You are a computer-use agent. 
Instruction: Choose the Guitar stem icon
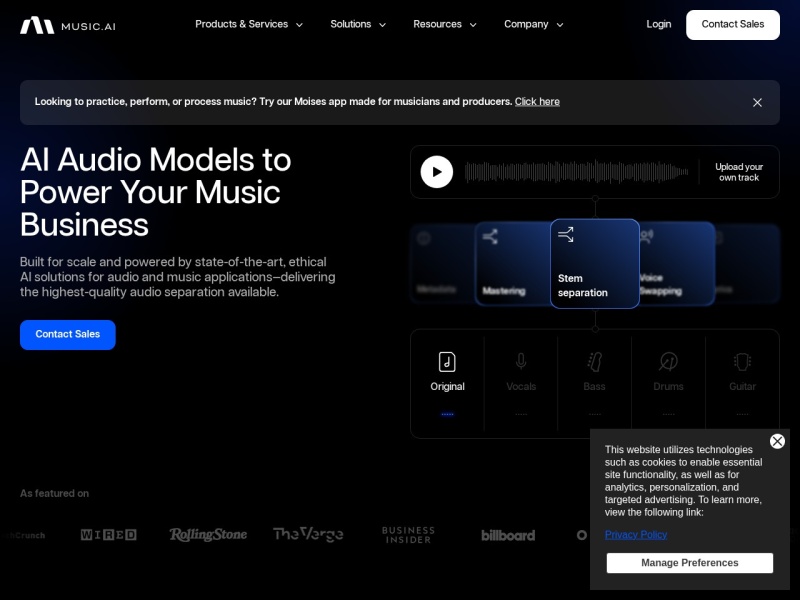coord(742,362)
